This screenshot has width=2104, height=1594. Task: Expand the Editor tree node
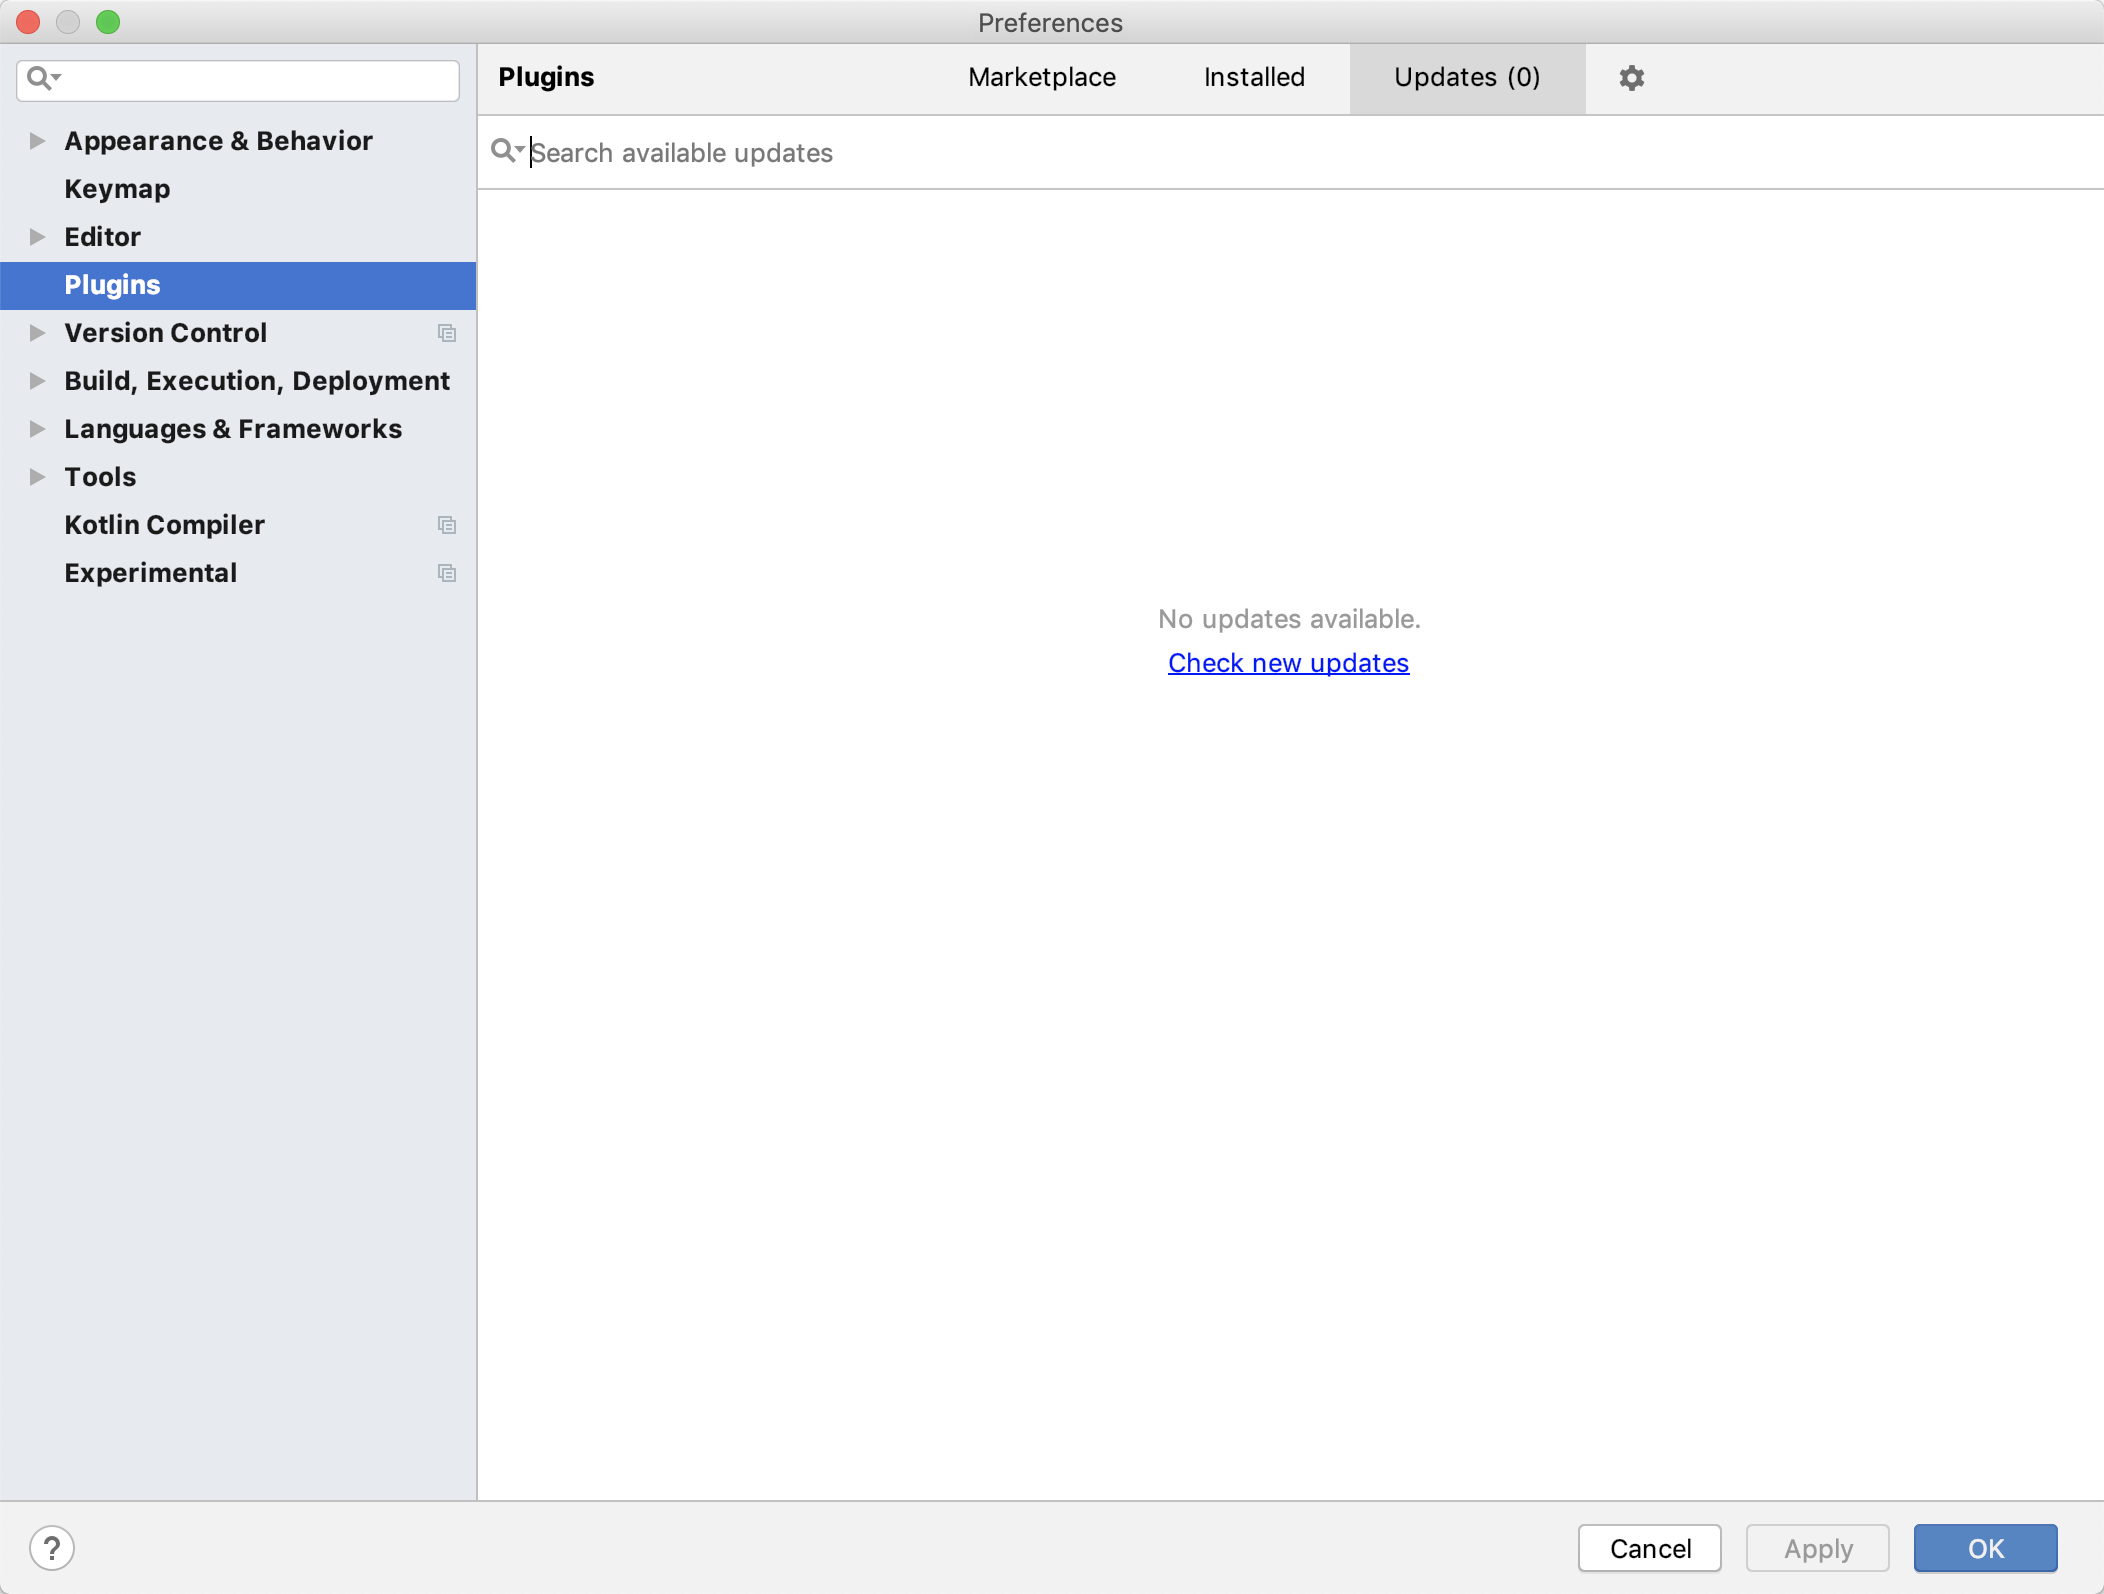coord(37,237)
